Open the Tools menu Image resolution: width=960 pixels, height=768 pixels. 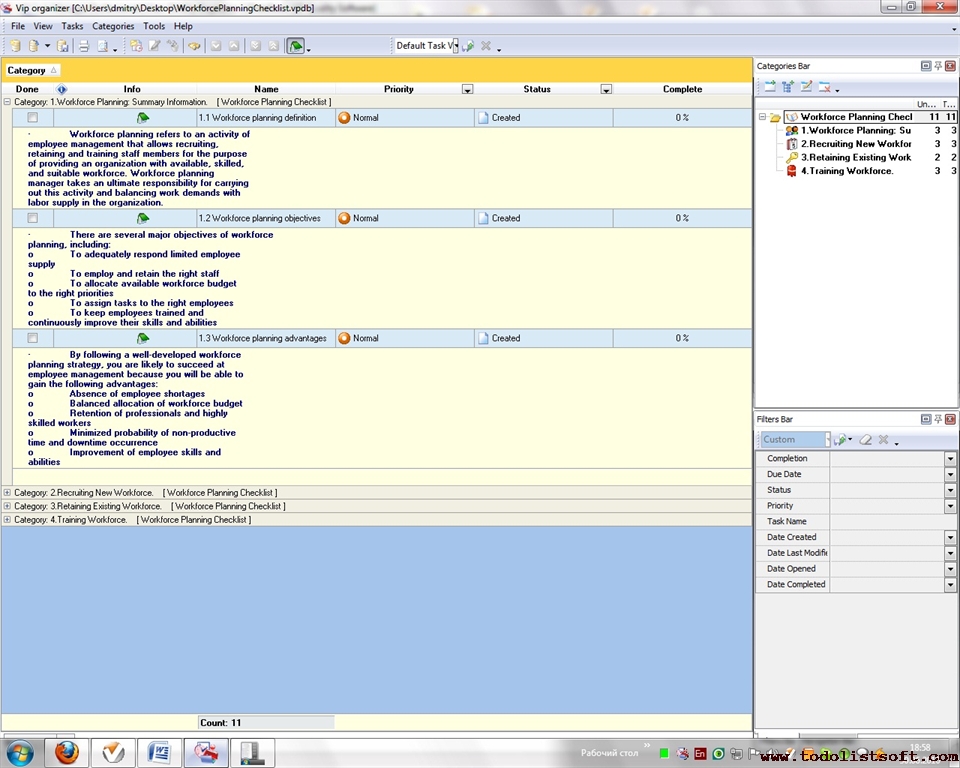pyautogui.click(x=154, y=26)
